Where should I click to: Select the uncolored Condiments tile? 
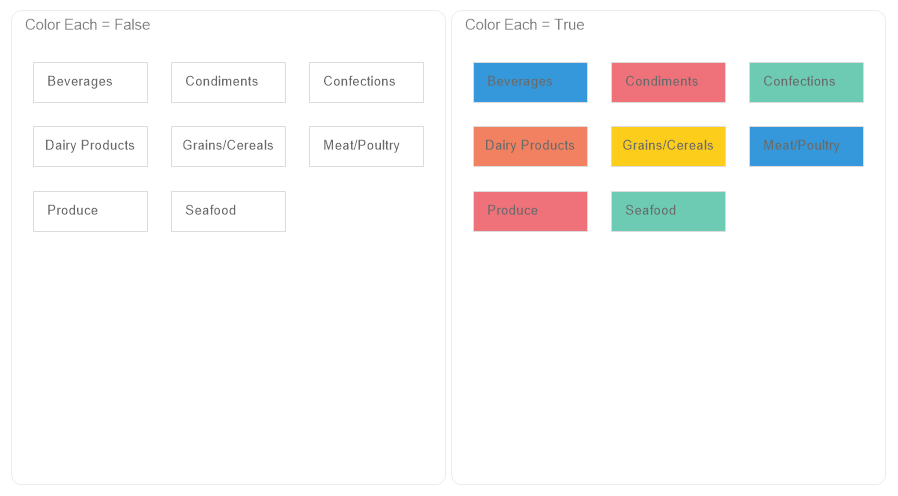[x=228, y=82]
